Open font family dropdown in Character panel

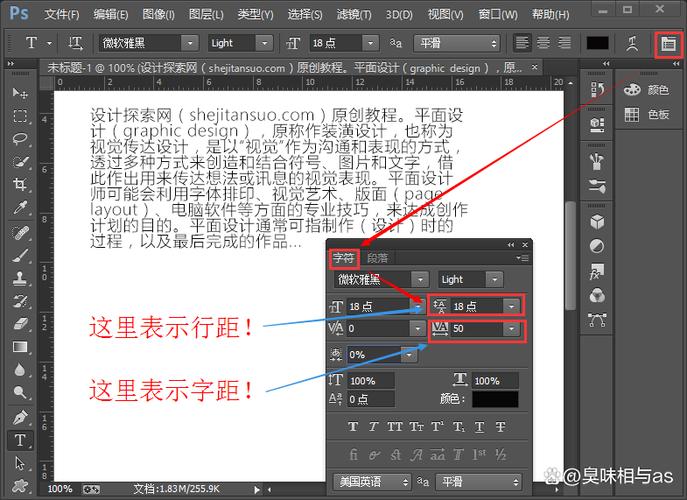pyautogui.click(x=420, y=280)
